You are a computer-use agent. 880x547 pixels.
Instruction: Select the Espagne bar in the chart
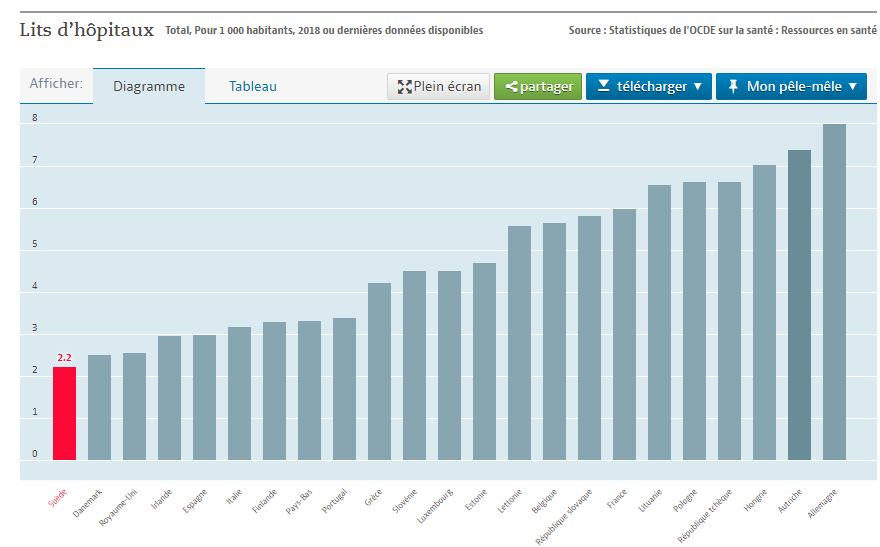pos(204,397)
